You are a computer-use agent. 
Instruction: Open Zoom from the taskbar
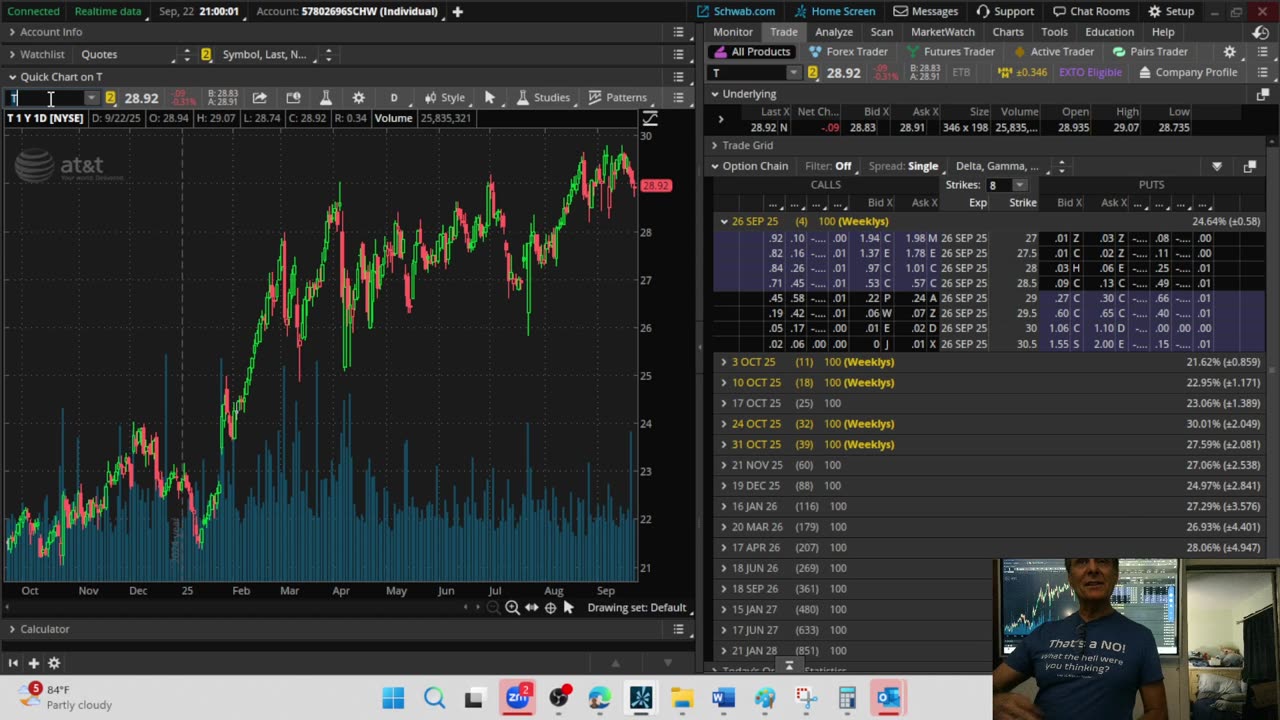pos(517,697)
